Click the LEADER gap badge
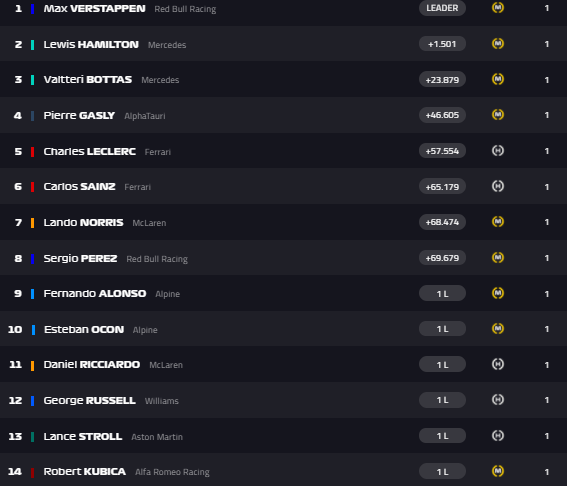The height and width of the screenshot is (486, 567). [442, 8]
